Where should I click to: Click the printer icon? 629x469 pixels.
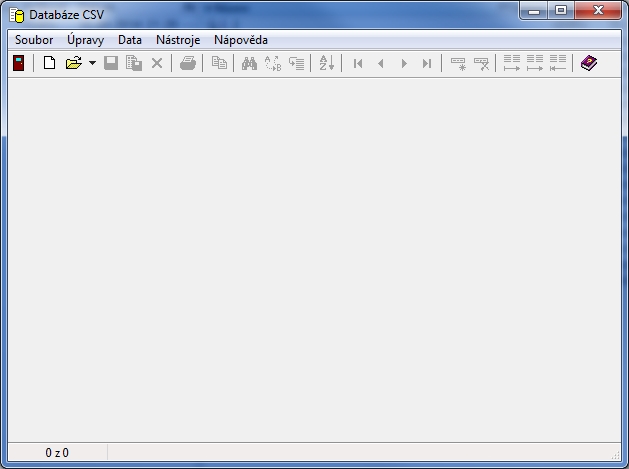188,63
